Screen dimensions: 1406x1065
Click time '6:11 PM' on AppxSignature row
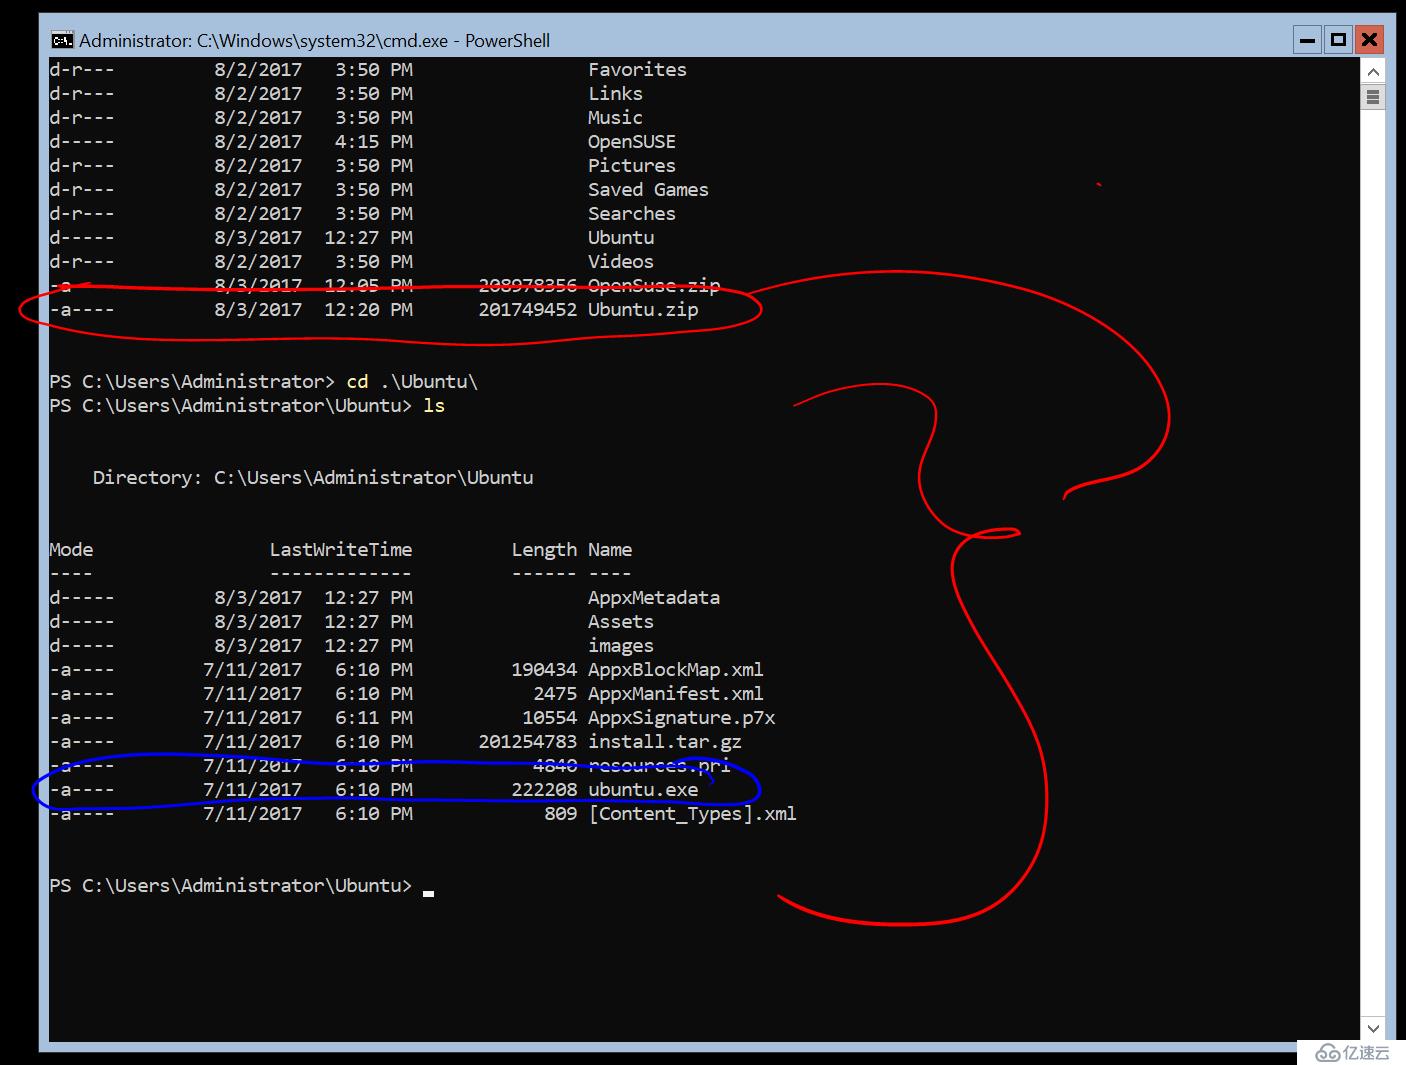(374, 718)
